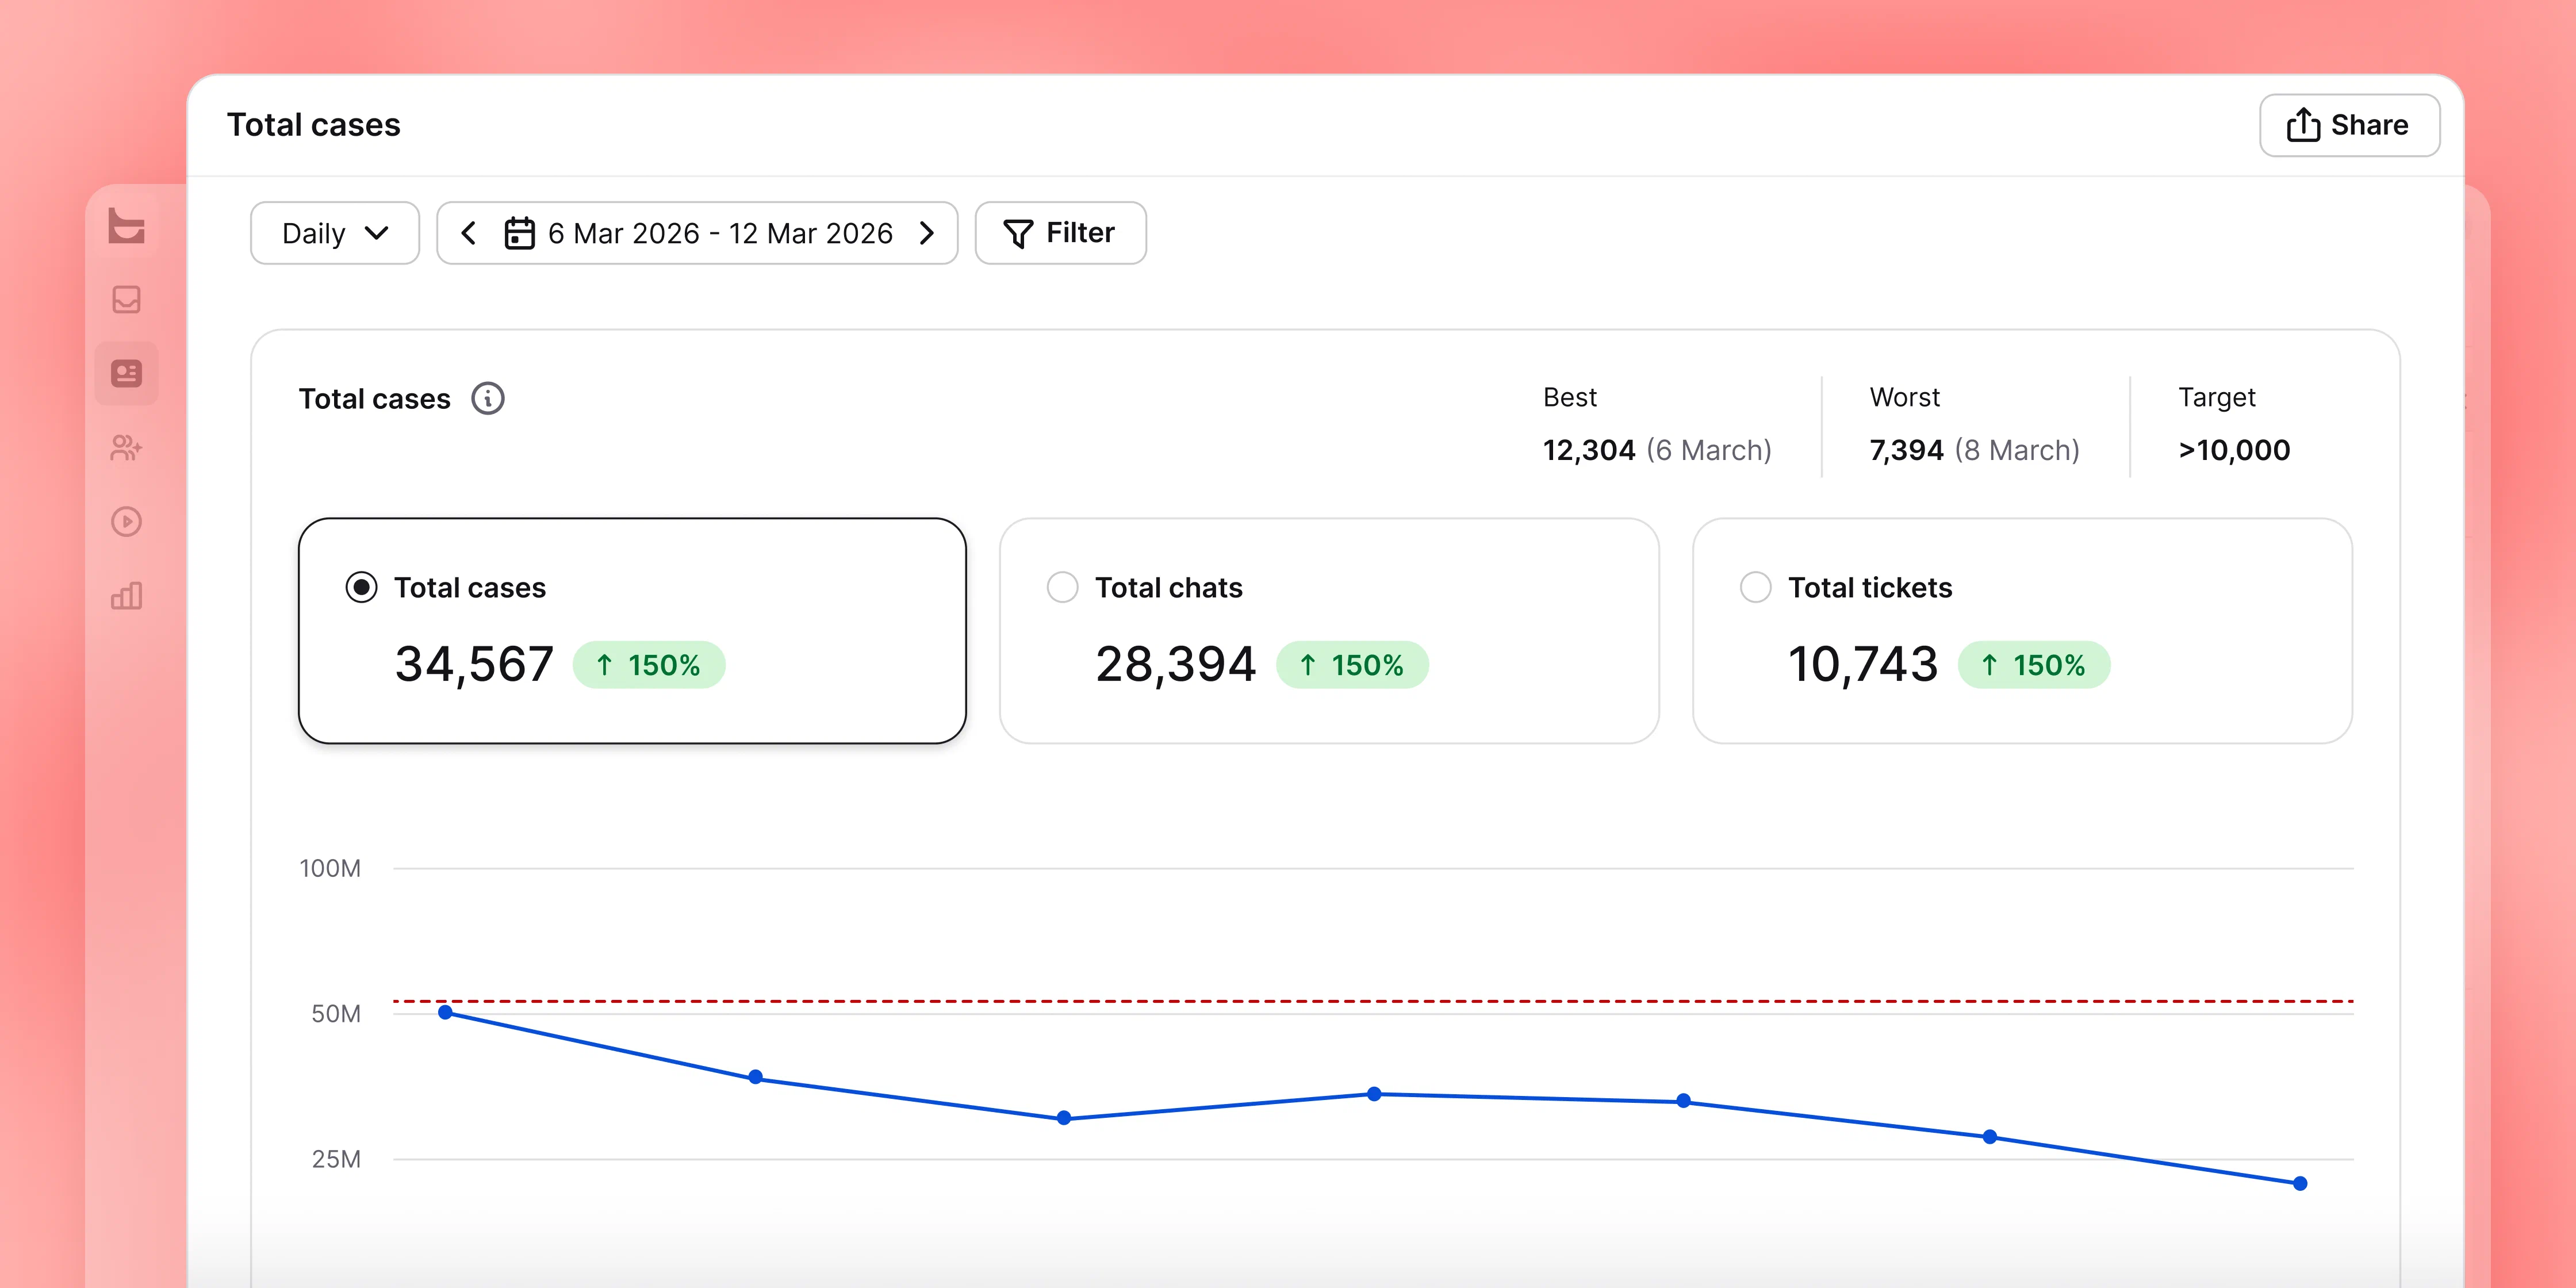Click the 150% badge on Total cases card
Viewport: 2576px width, 1288px height.
click(649, 665)
